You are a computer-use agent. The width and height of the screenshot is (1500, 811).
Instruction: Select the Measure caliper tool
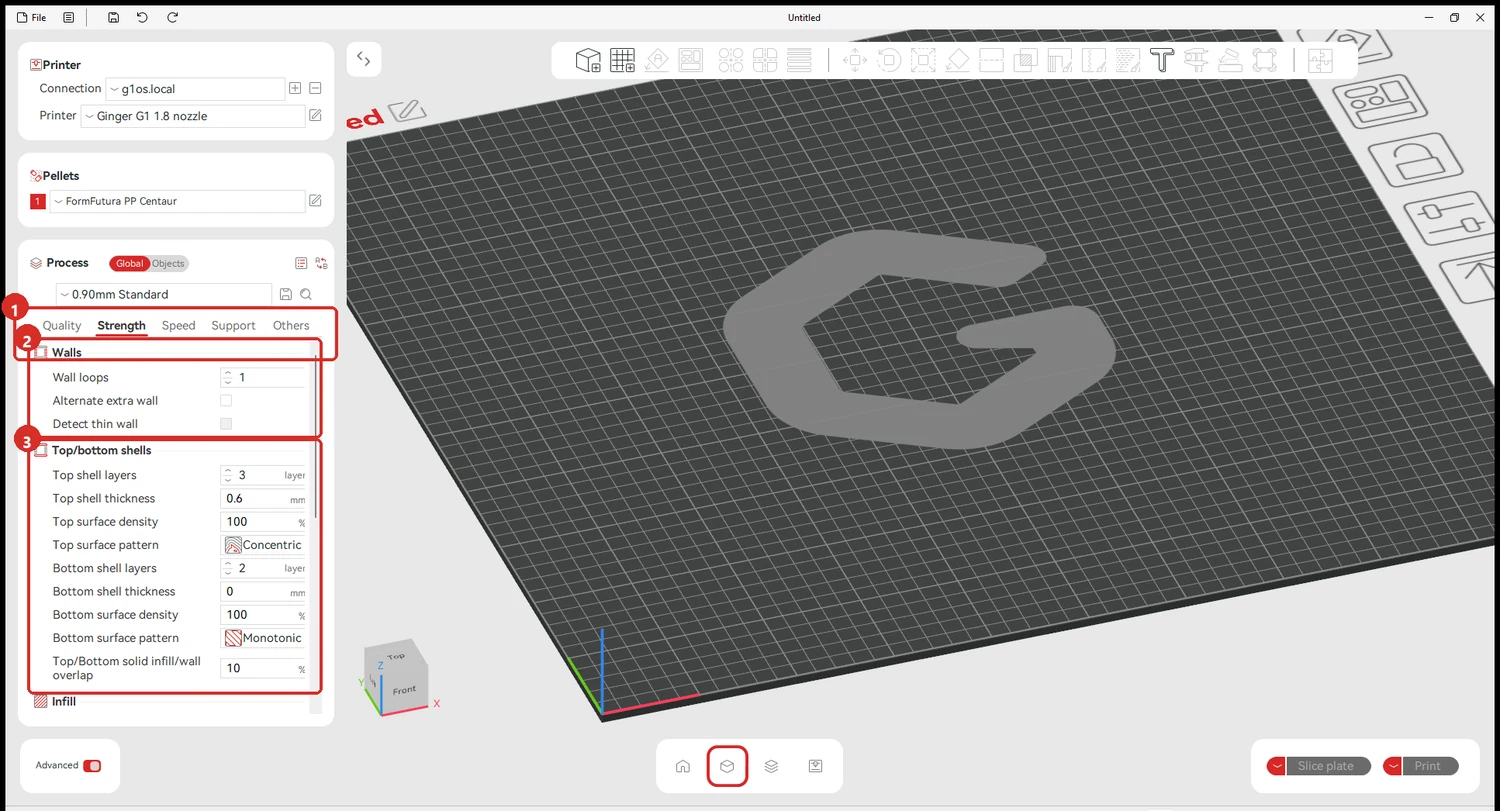(x=1195, y=60)
